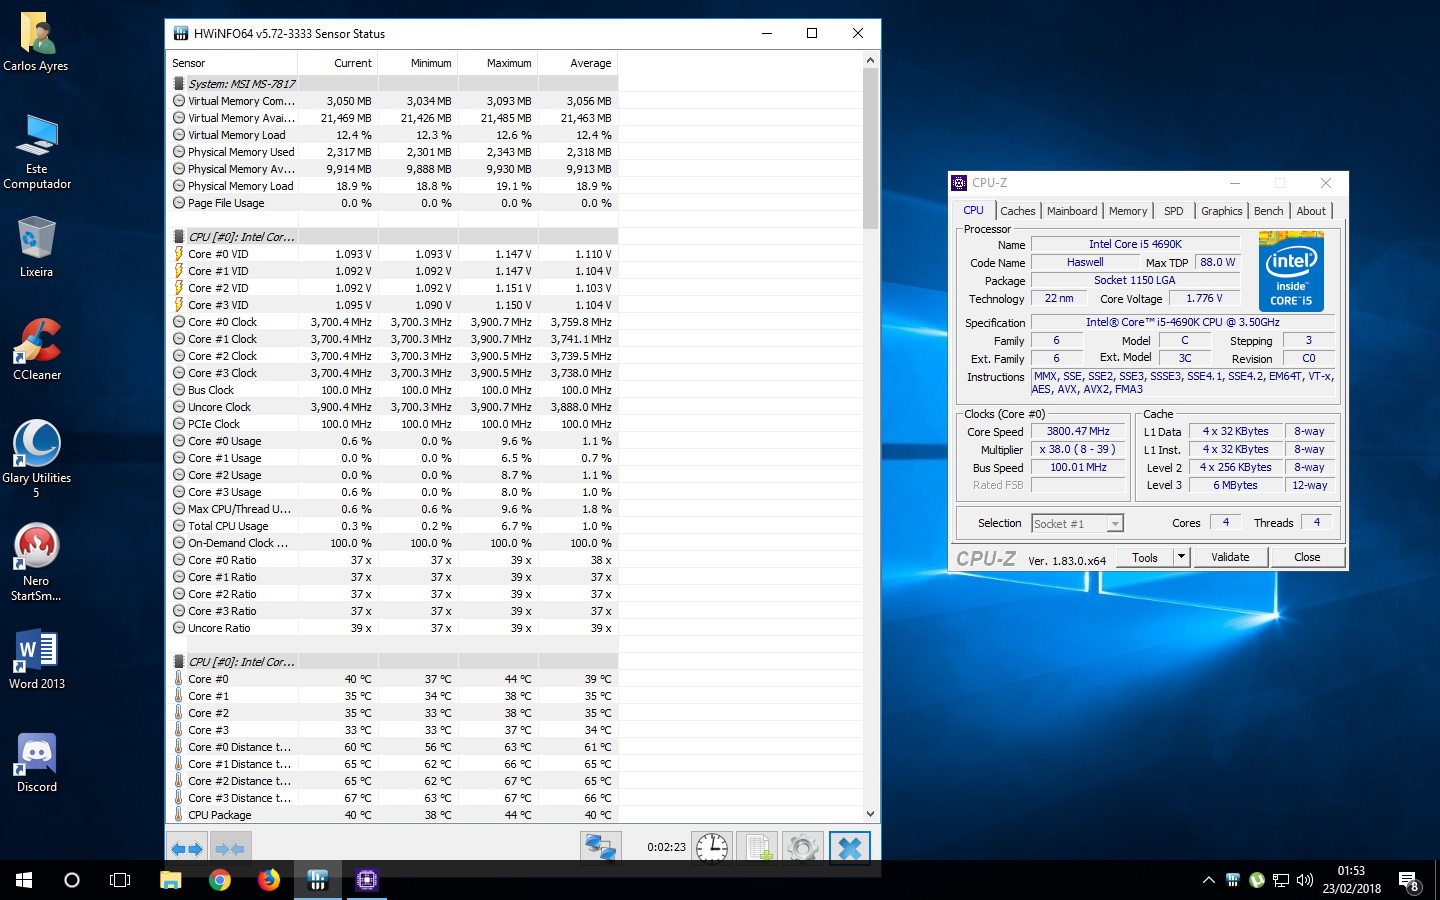Select the Nero StartSmart desktop shortcut

pyautogui.click(x=36, y=563)
